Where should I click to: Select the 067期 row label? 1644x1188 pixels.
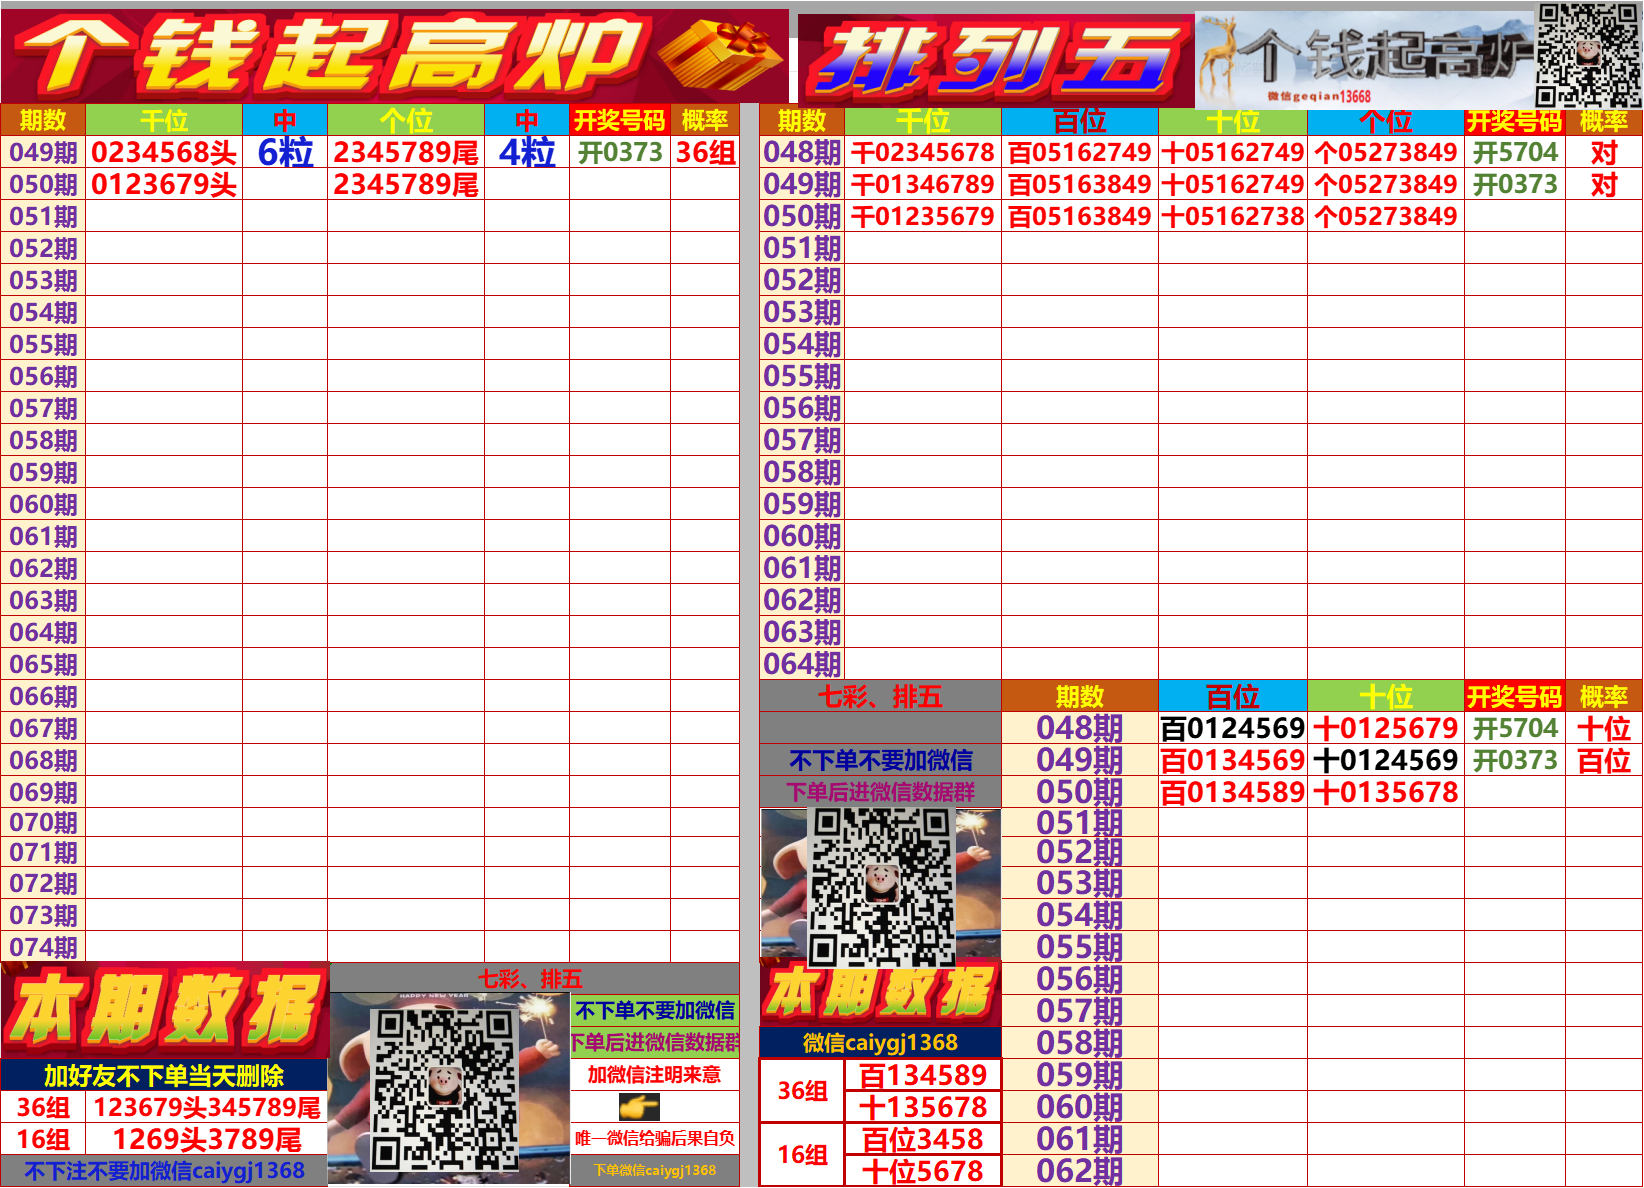click(x=43, y=728)
